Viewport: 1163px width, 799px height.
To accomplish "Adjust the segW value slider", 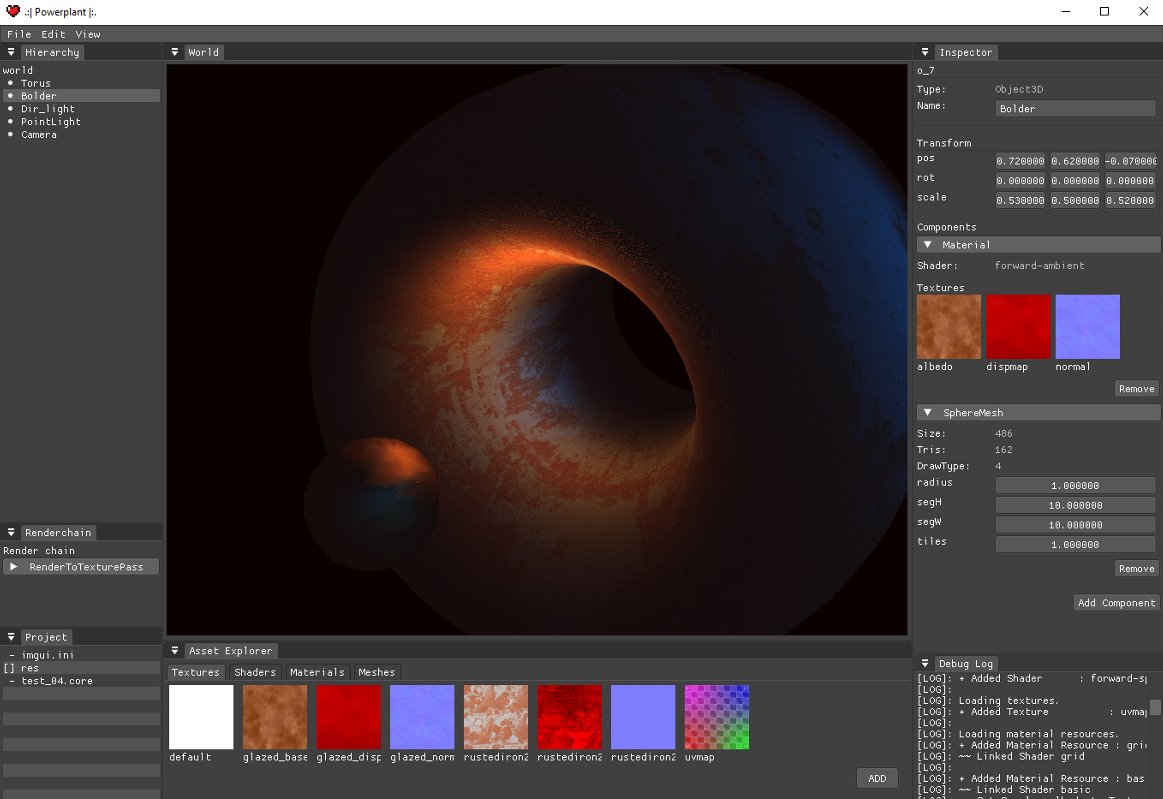I will tap(1075, 525).
